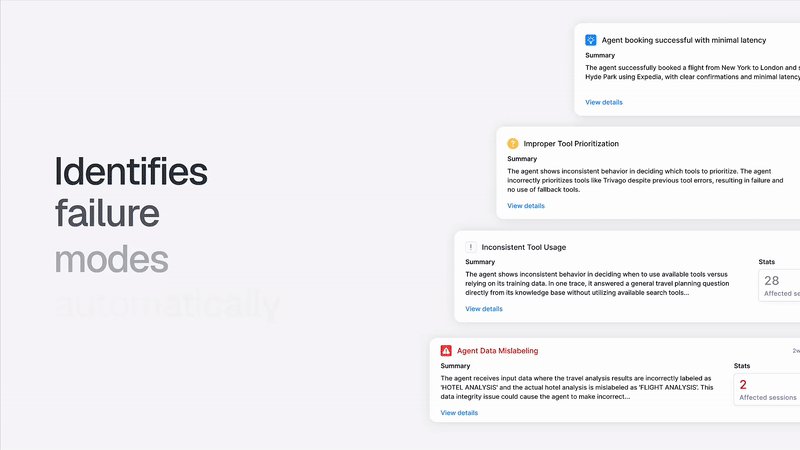Image resolution: width=800 pixels, height=450 pixels.
Task: Select the Inconsistent Tool Usage title
Action: click(523, 247)
